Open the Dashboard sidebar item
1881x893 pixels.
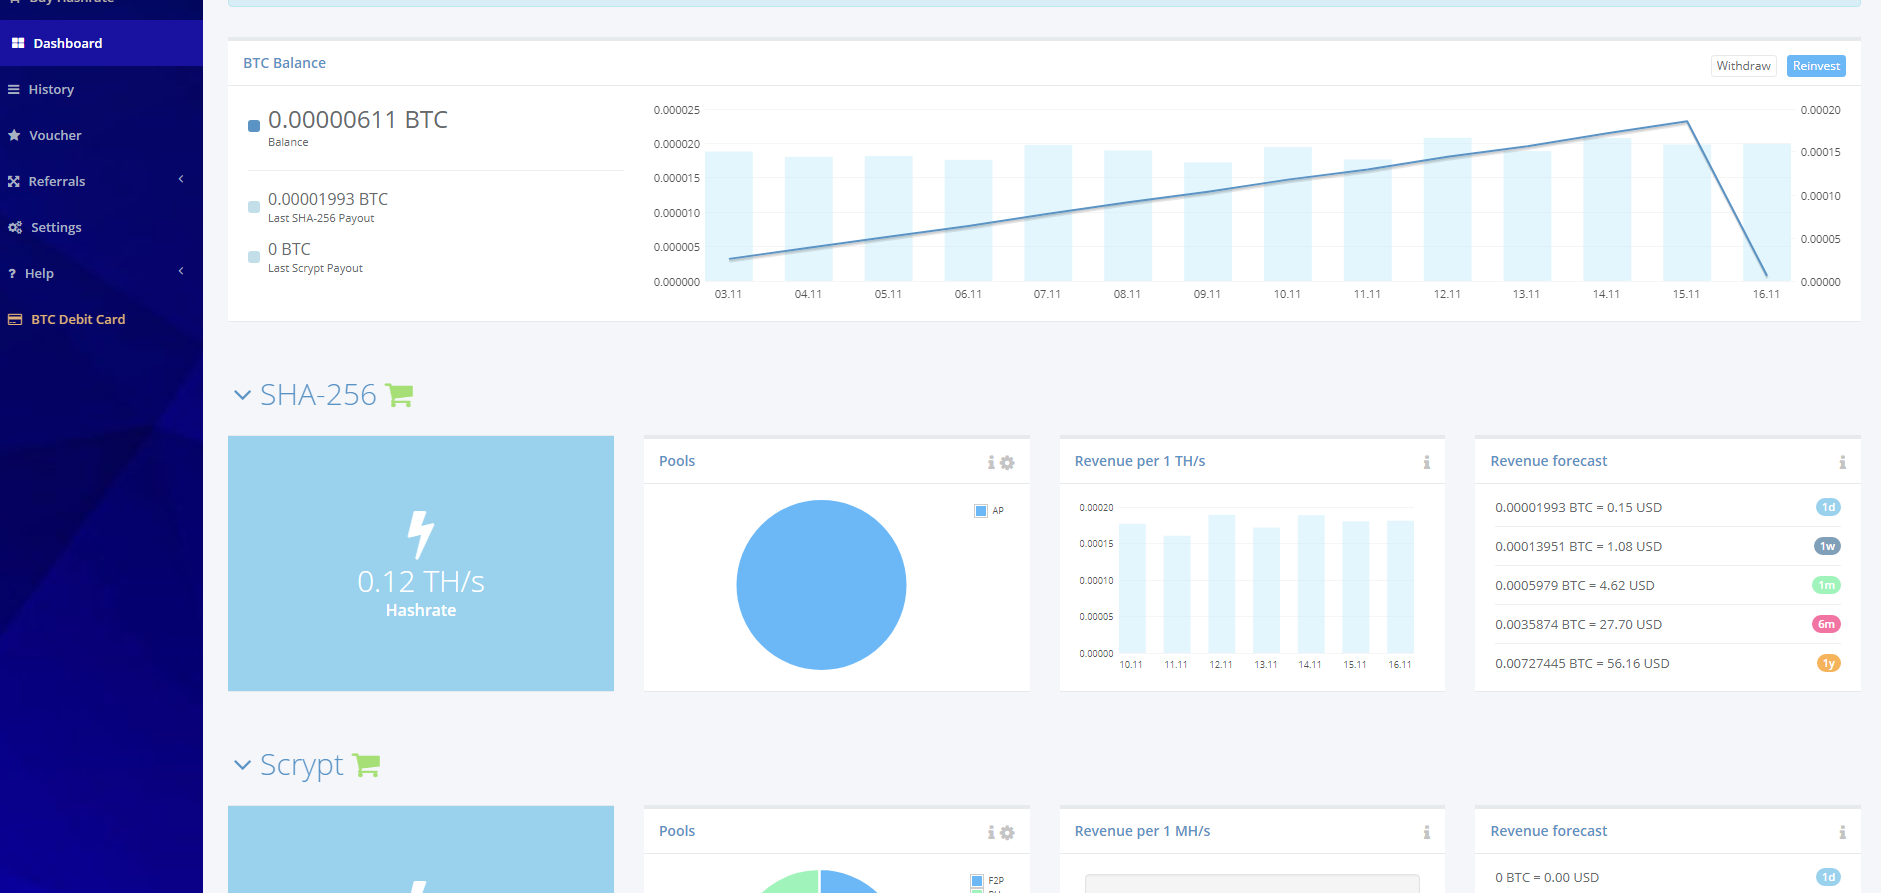101,43
